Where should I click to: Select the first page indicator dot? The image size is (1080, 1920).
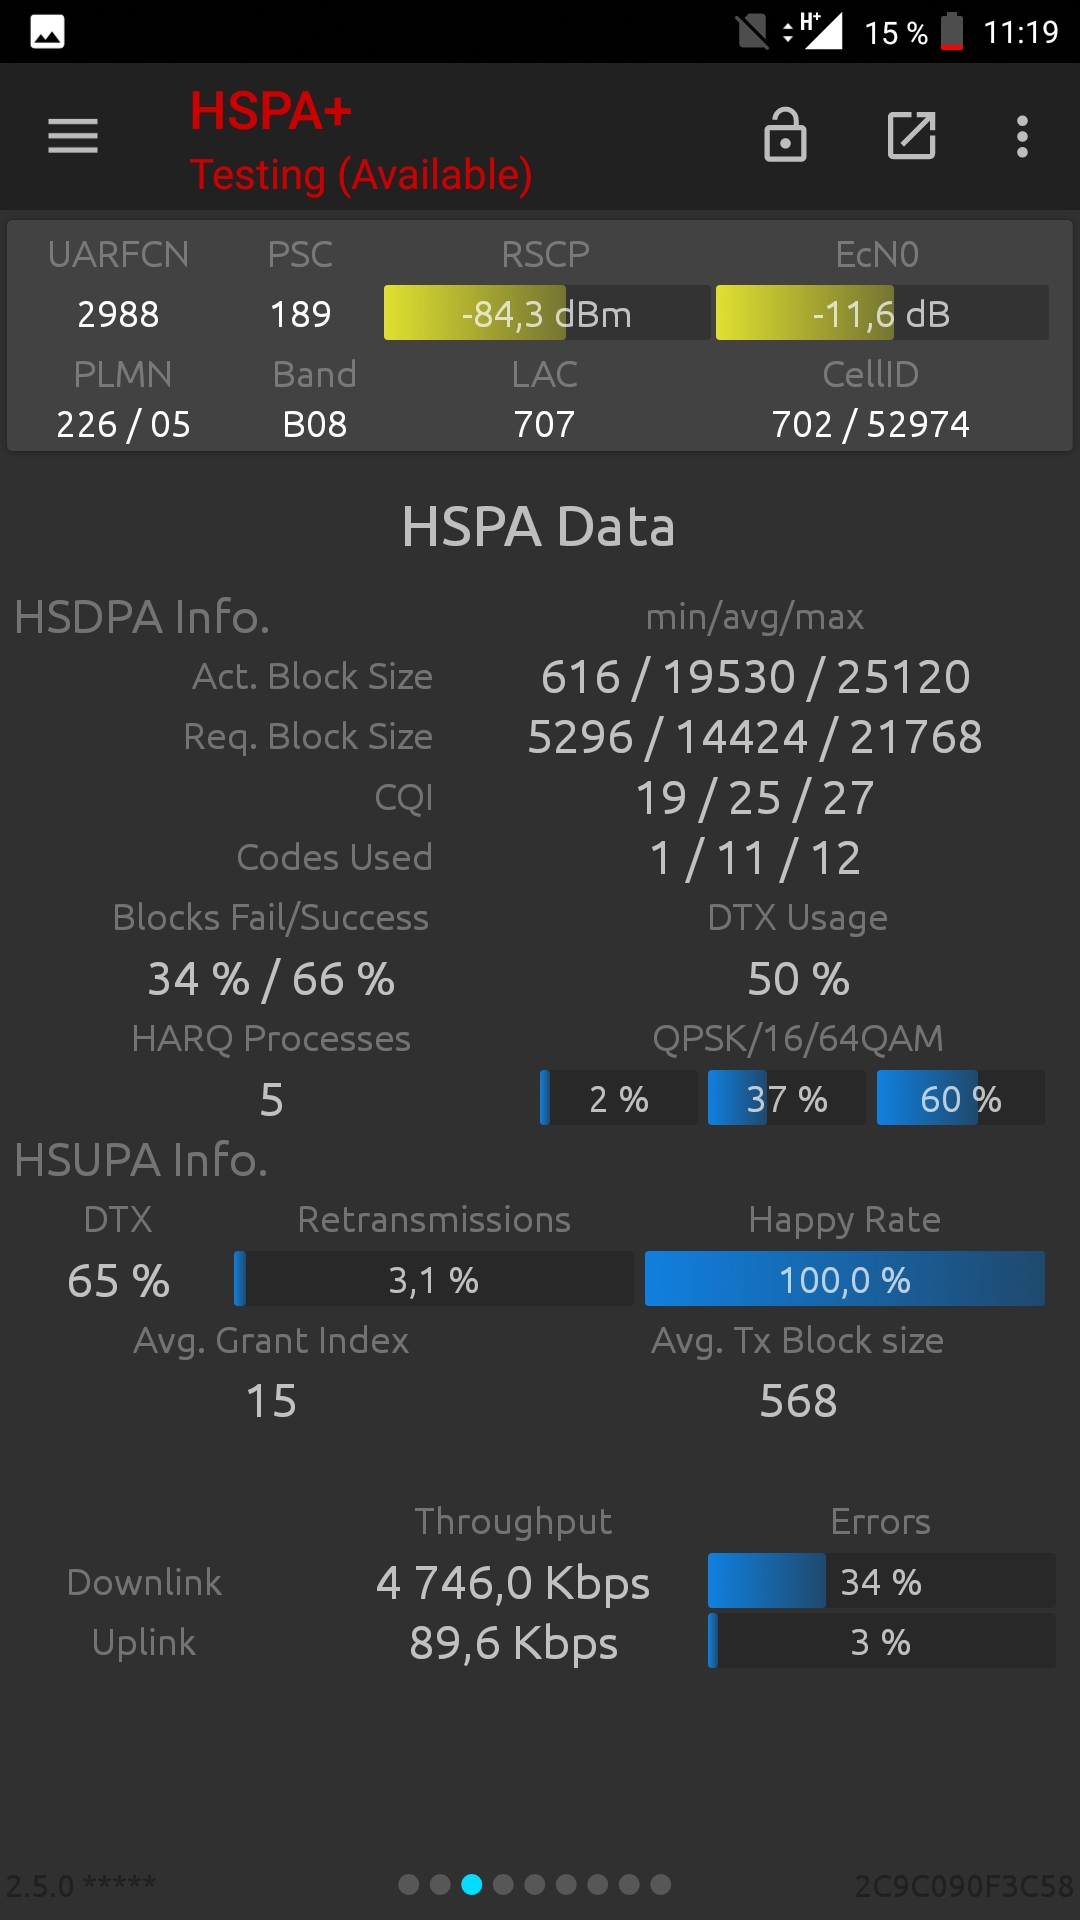pos(408,1885)
